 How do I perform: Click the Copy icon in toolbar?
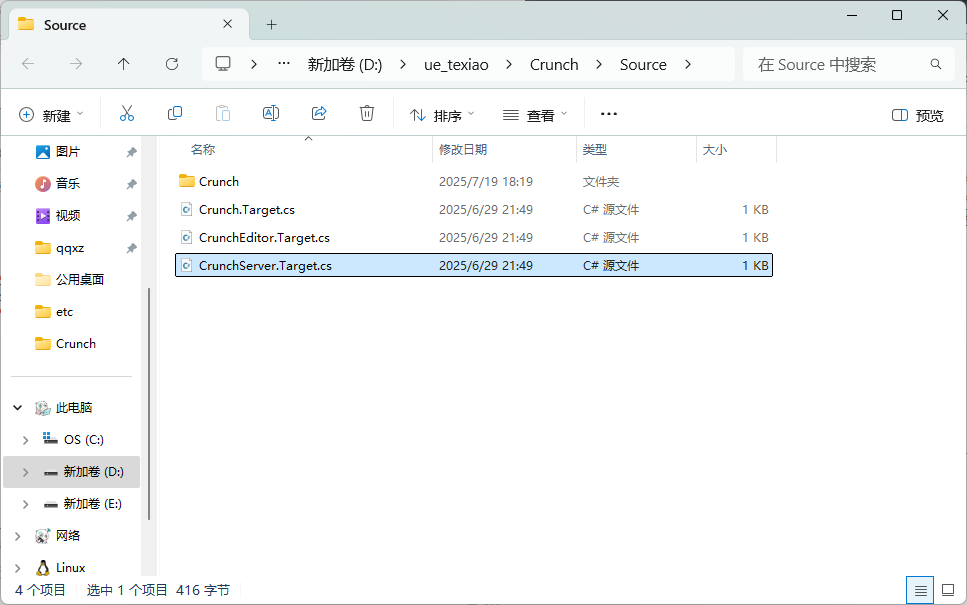pyautogui.click(x=175, y=114)
